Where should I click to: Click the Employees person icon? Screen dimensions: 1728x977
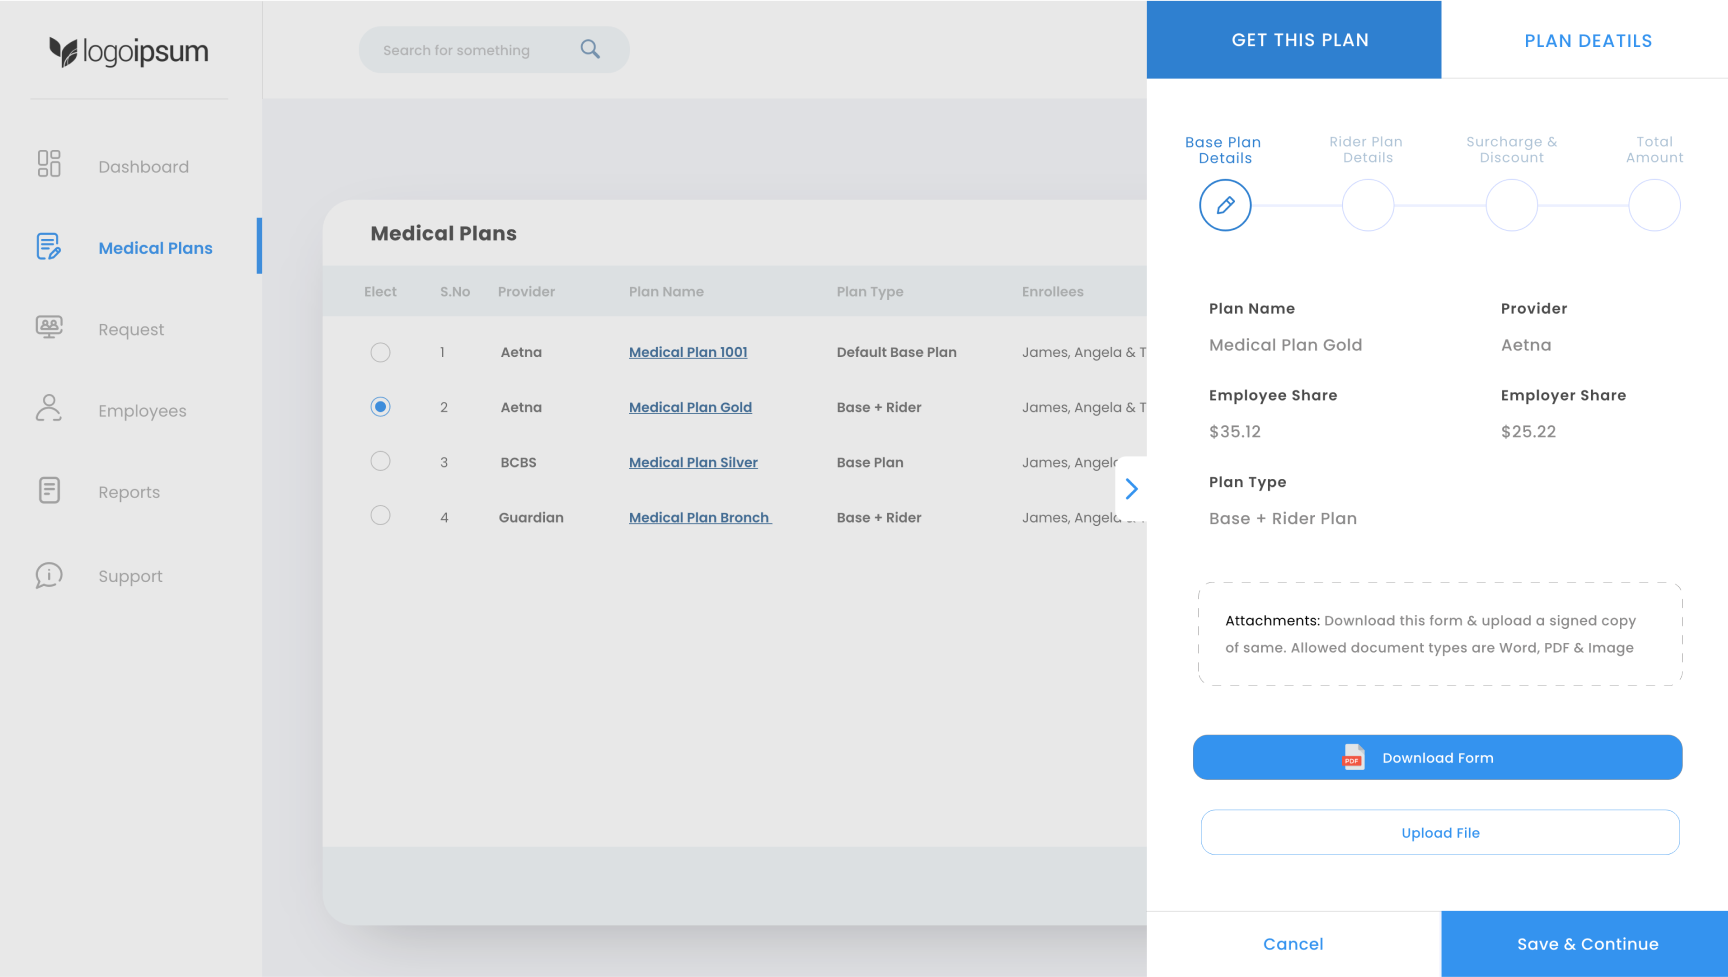coord(49,408)
